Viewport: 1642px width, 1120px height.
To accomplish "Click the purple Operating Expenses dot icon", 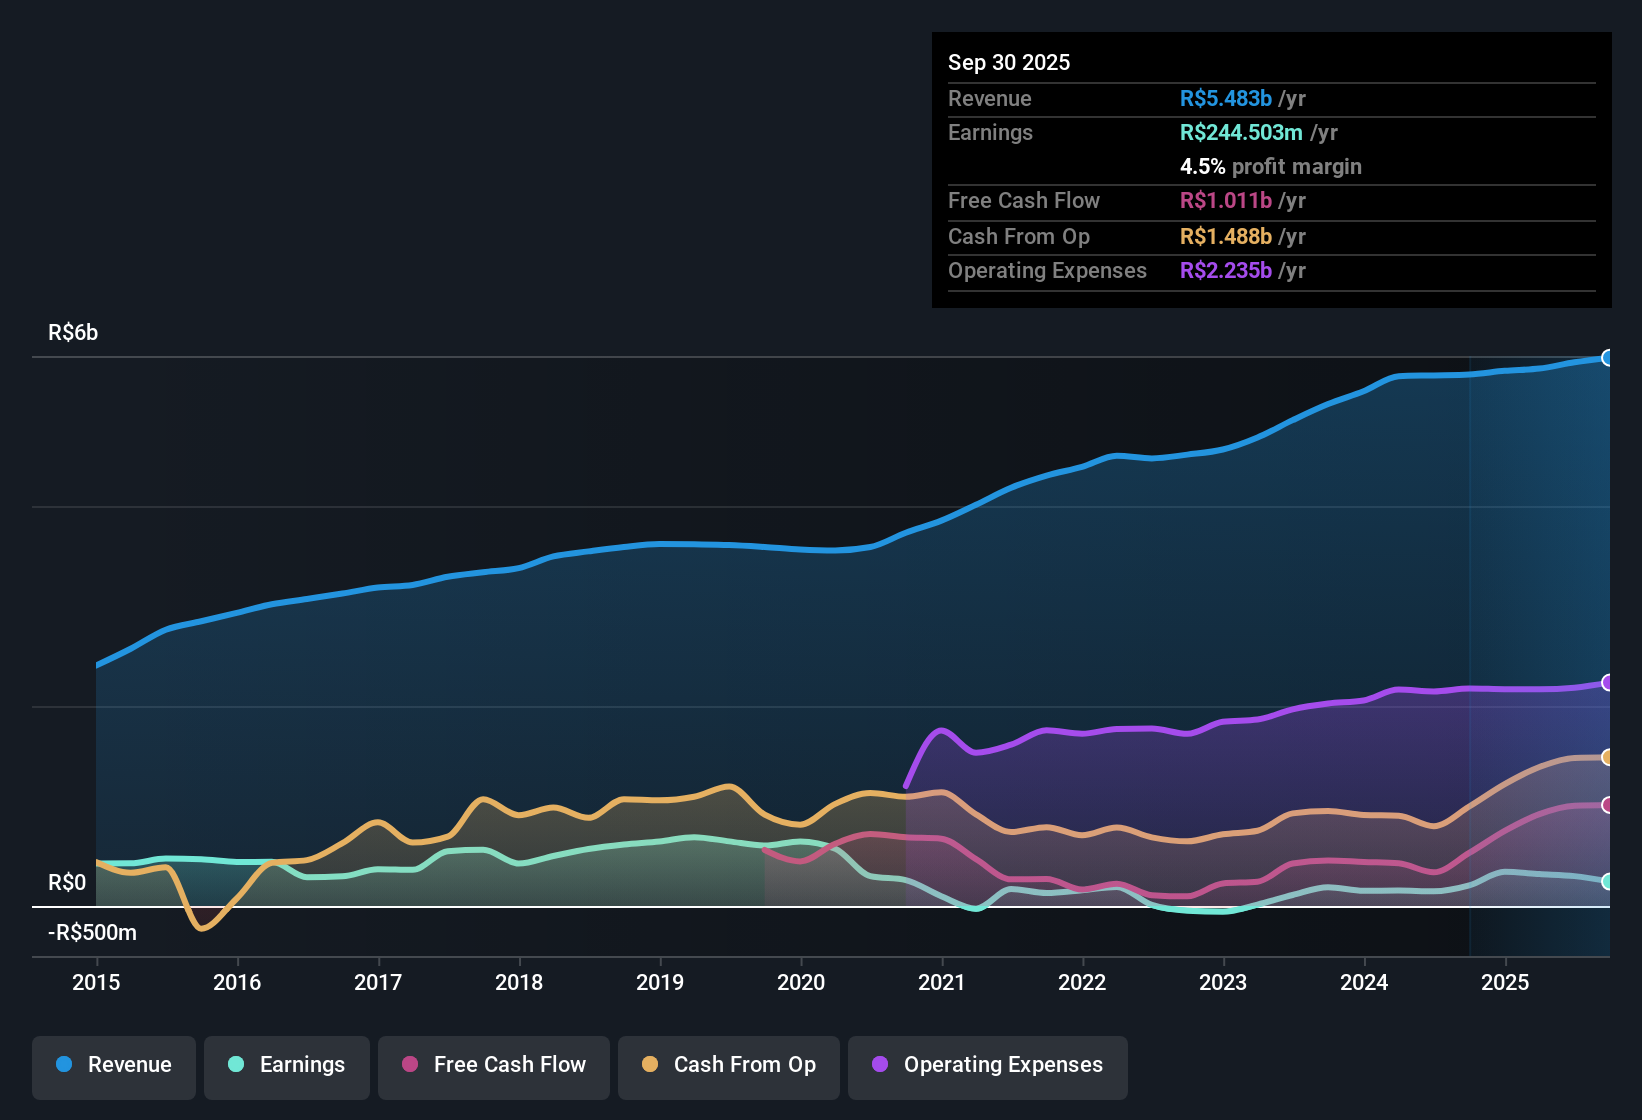I will 880,1066.
